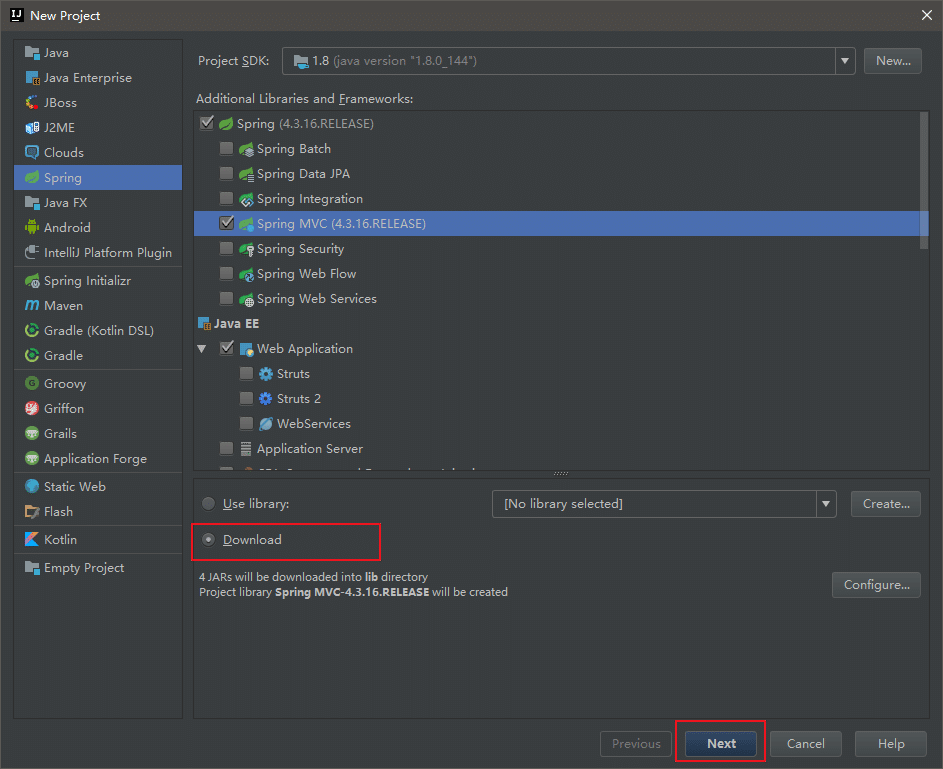
Task: Click the Griffon icon
Action: tap(32, 409)
